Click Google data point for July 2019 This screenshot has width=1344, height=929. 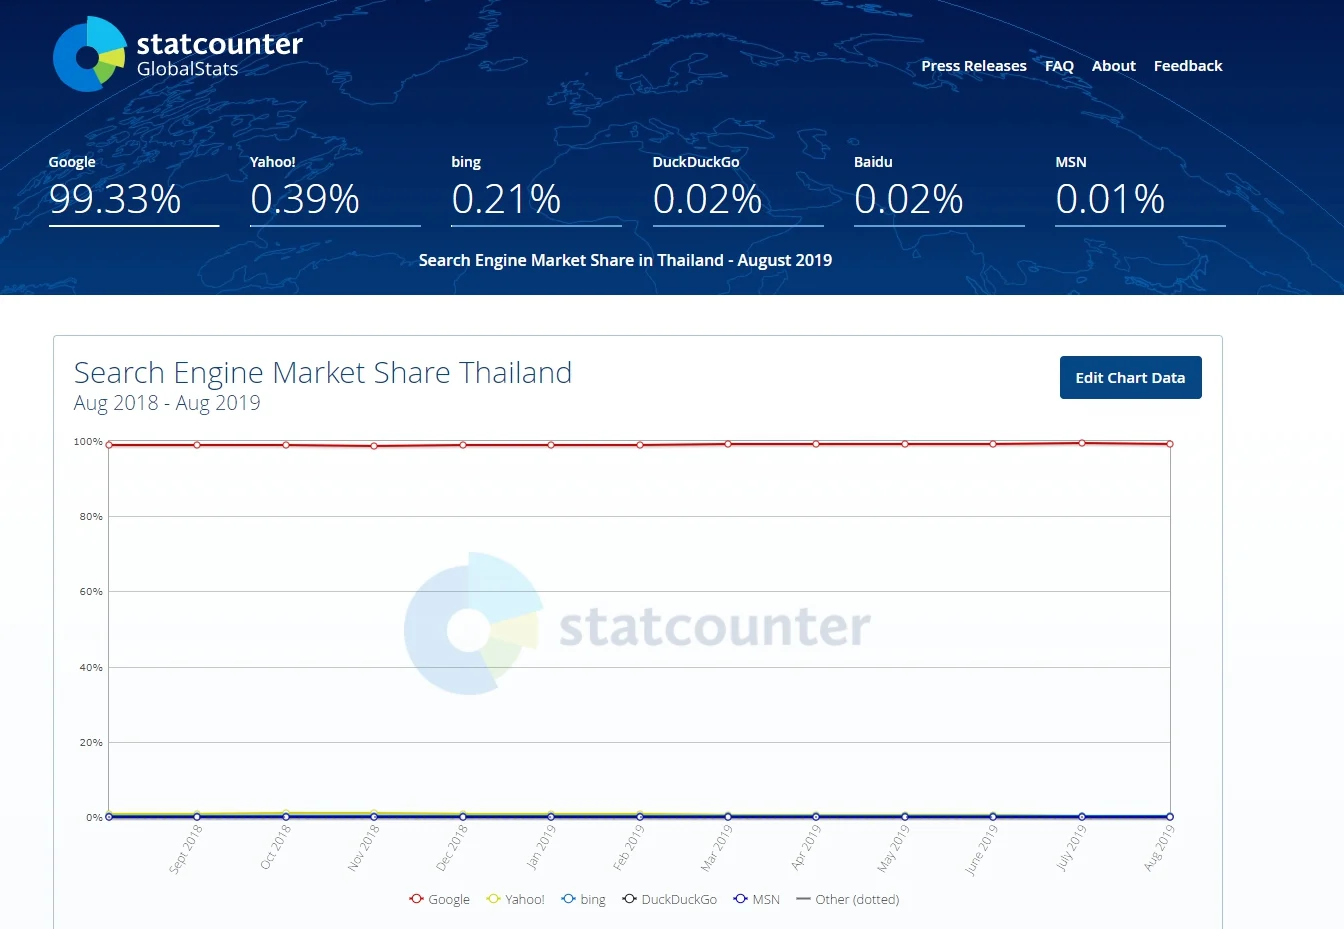[1082, 443]
